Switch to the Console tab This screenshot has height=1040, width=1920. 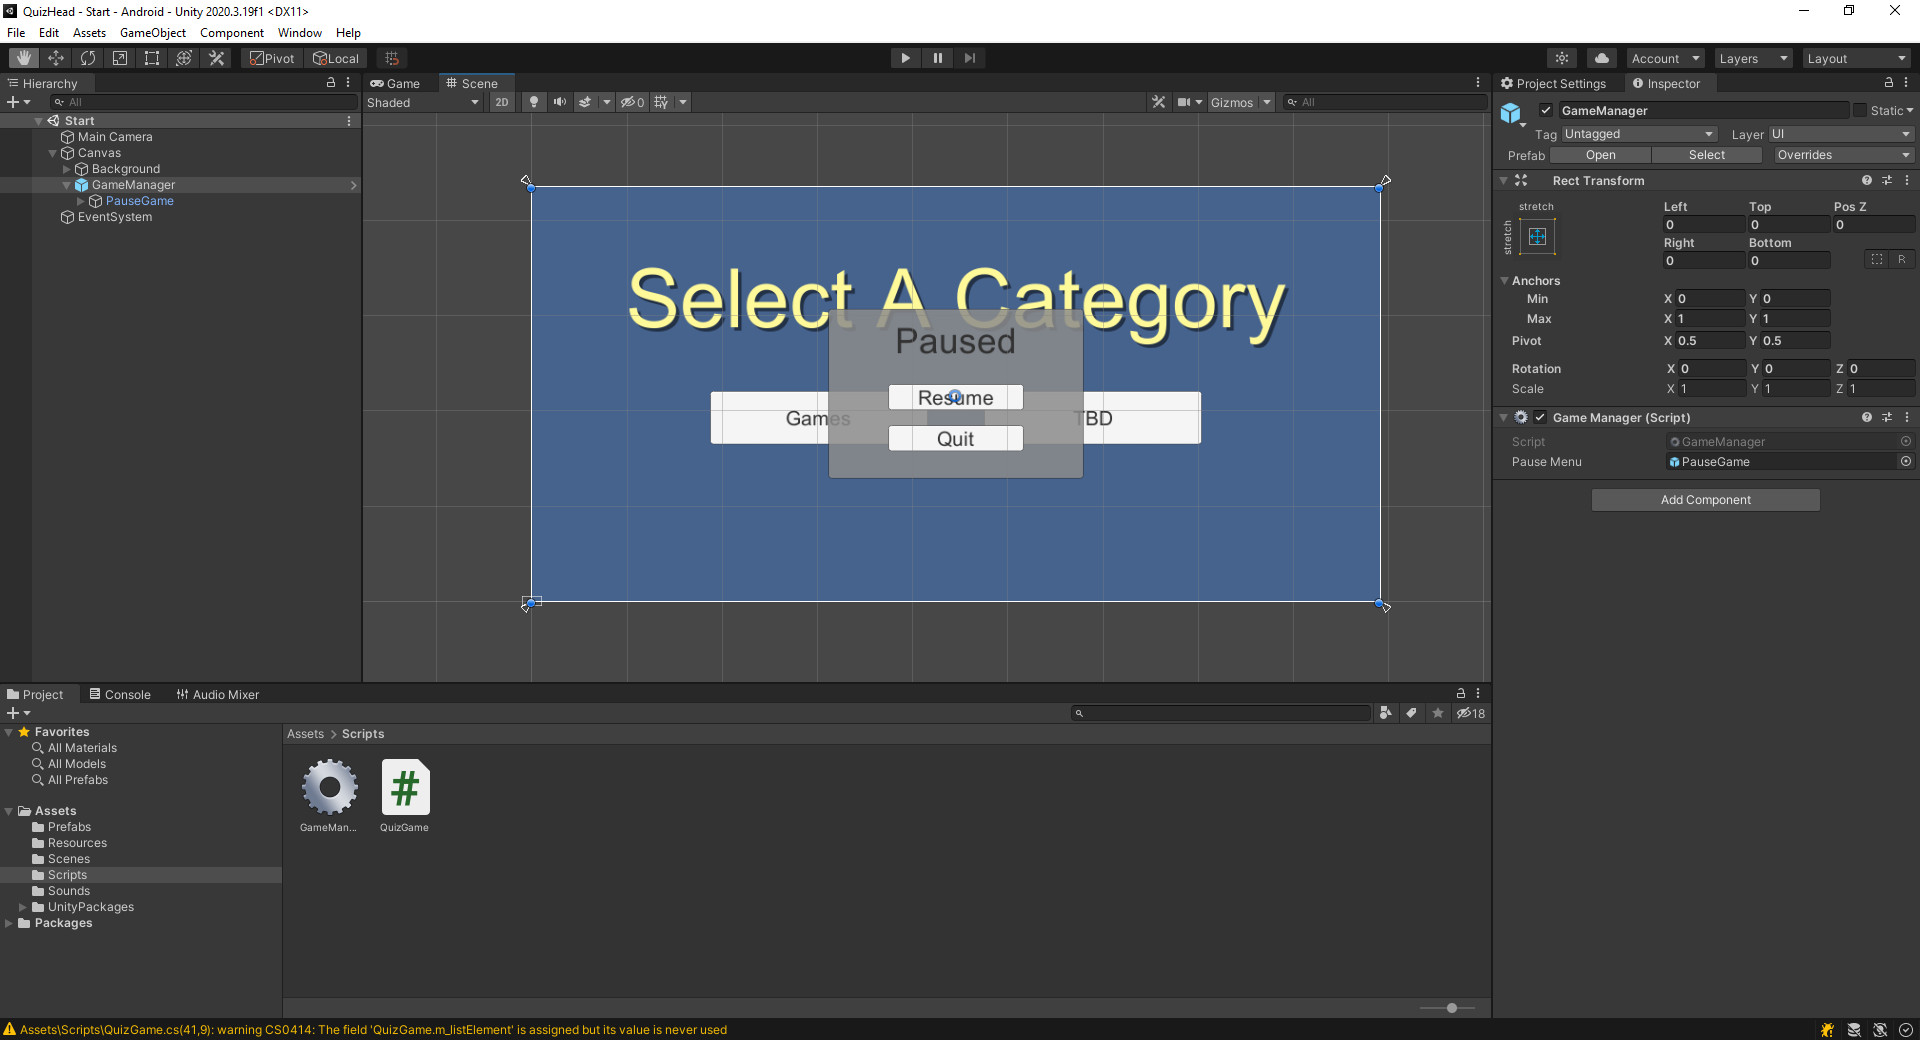(x=120, y=694)
